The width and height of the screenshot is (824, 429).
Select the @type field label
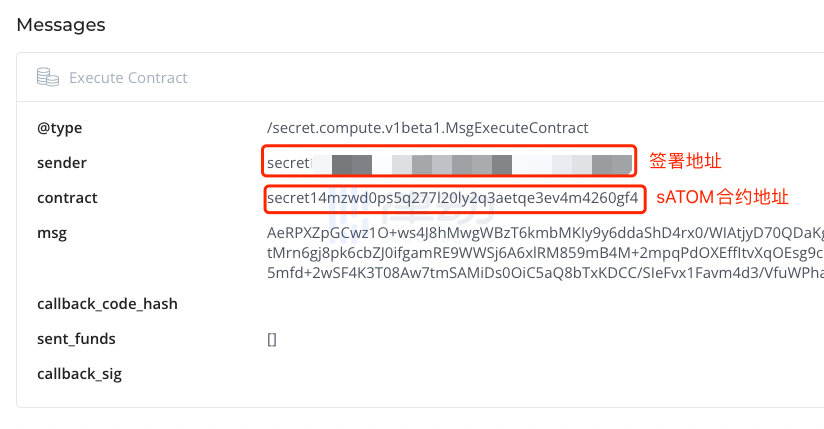(59, 128)
